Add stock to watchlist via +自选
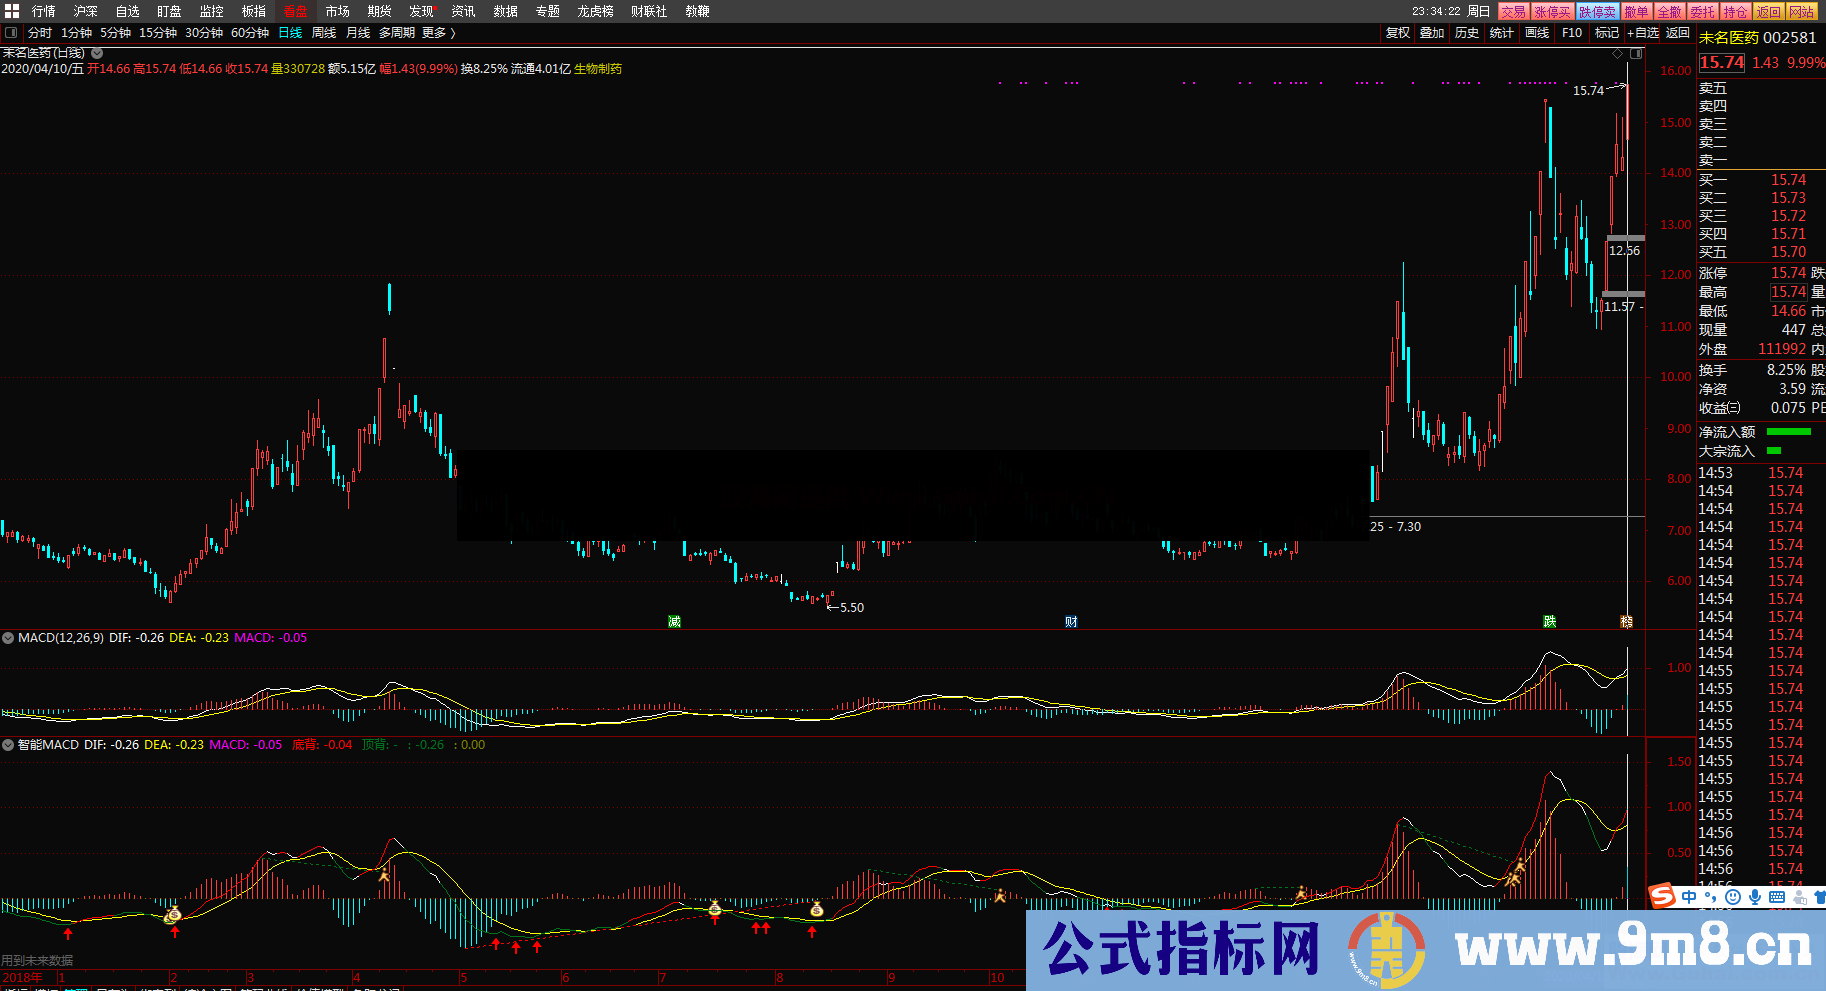The width and height of the screenshot is (1826, 991). (1643, 32)
